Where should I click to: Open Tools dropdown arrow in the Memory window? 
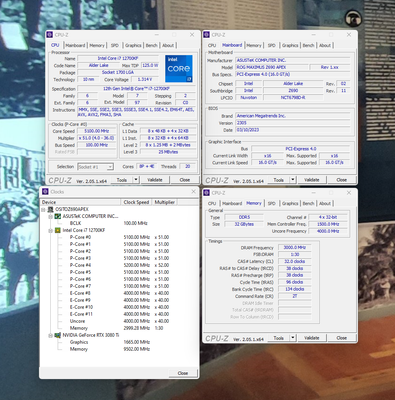(x=293, y=338)
